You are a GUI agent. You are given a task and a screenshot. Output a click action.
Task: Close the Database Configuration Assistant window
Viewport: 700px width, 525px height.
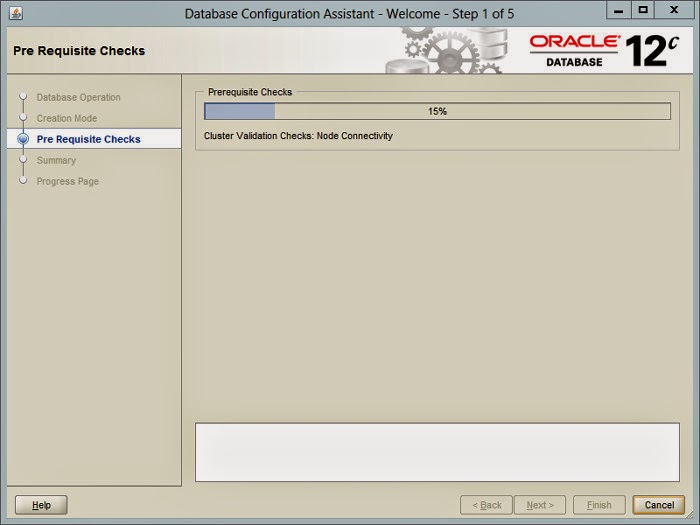[674, 10]
